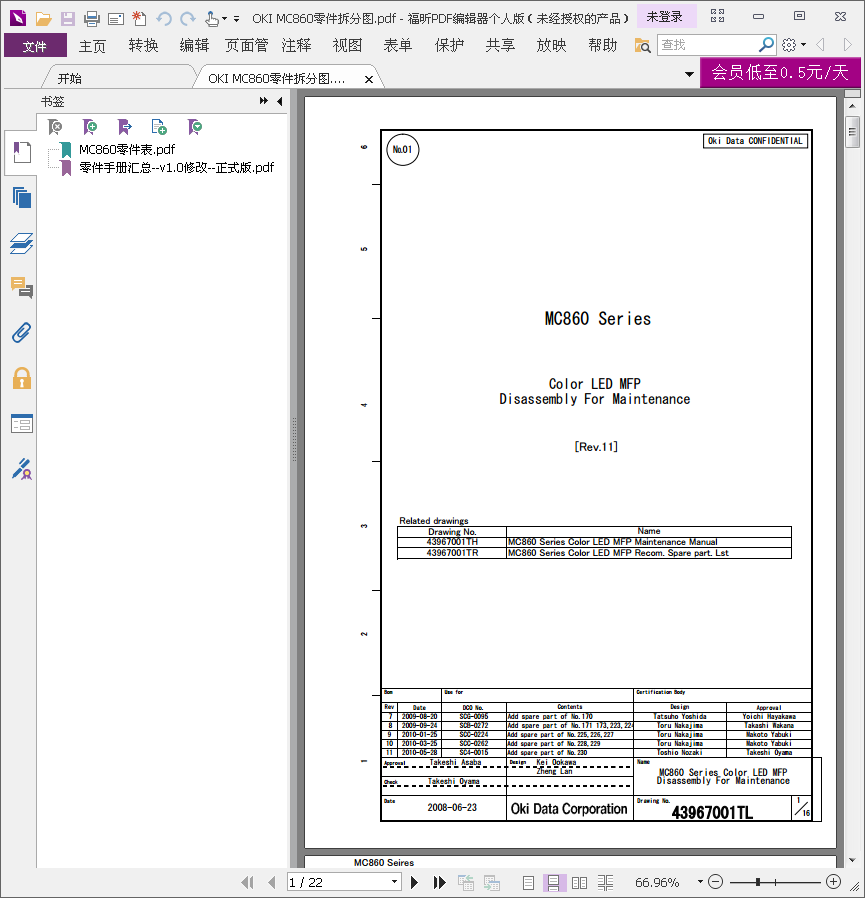Click the create new PDF starburst icon
The image size is (865, 898).
click(139, 19)
